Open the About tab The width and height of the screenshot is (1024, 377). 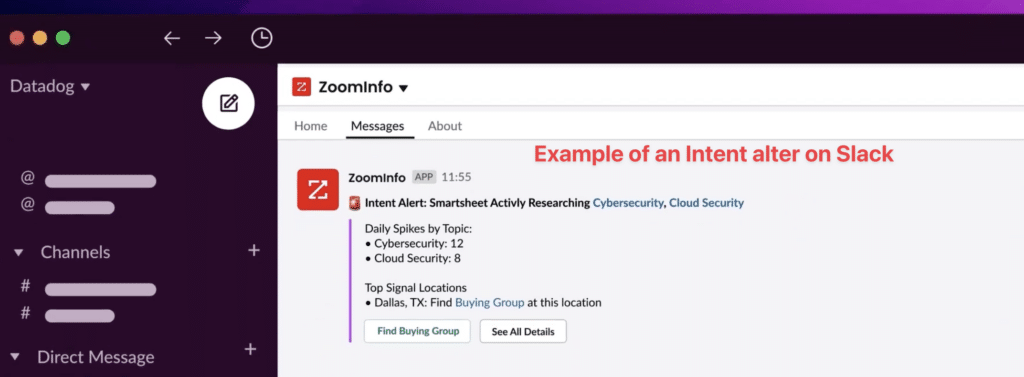point(445,126)
